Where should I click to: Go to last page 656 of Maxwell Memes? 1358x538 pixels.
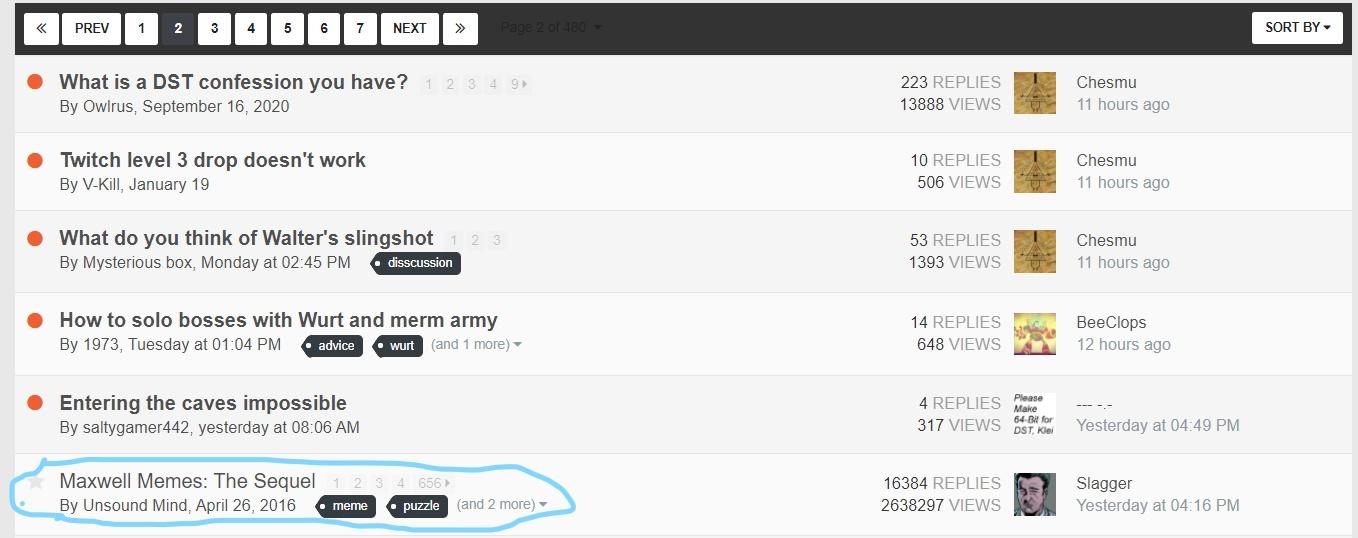[x=434, y=483]
